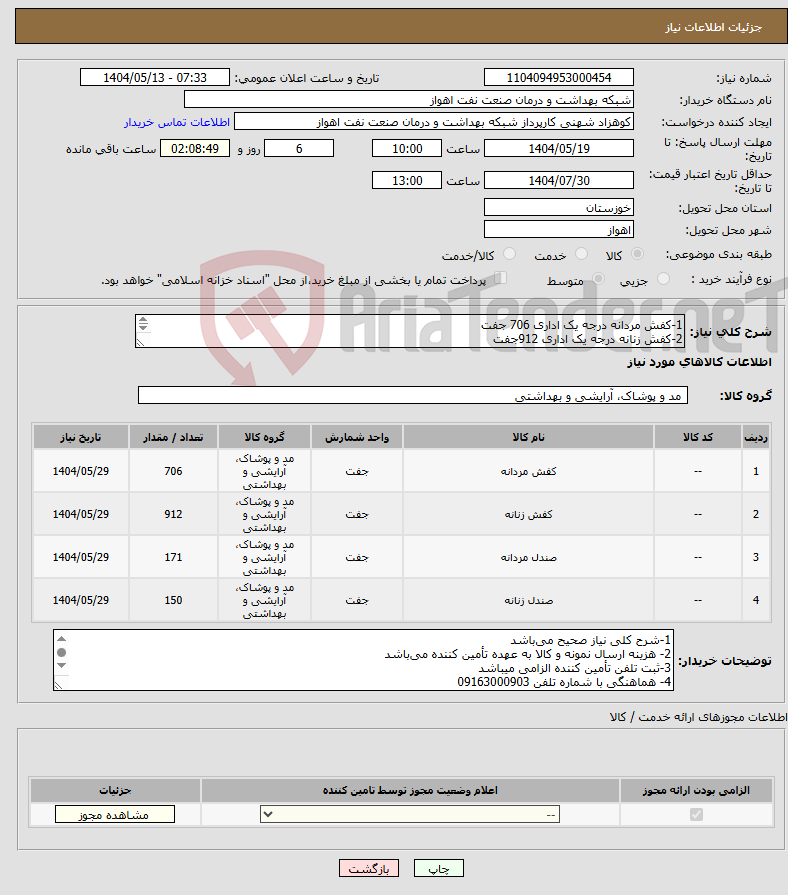Open the license status dropdown
The height and width of the screenshot is (895, 788).
click(x=410, y=815)
